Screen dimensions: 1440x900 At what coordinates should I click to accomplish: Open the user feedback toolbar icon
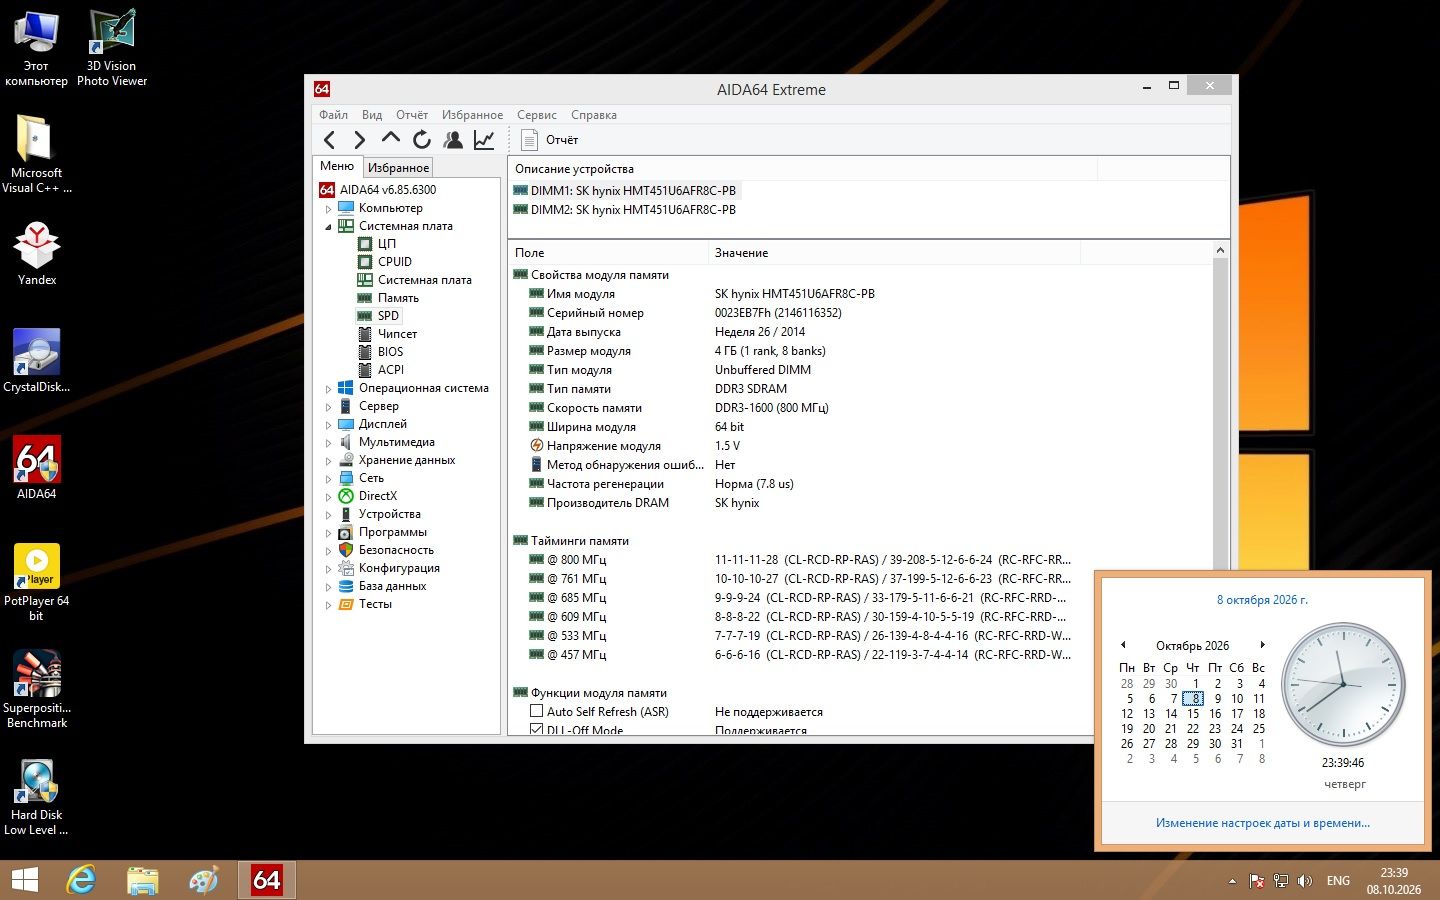tap(453, 140)
